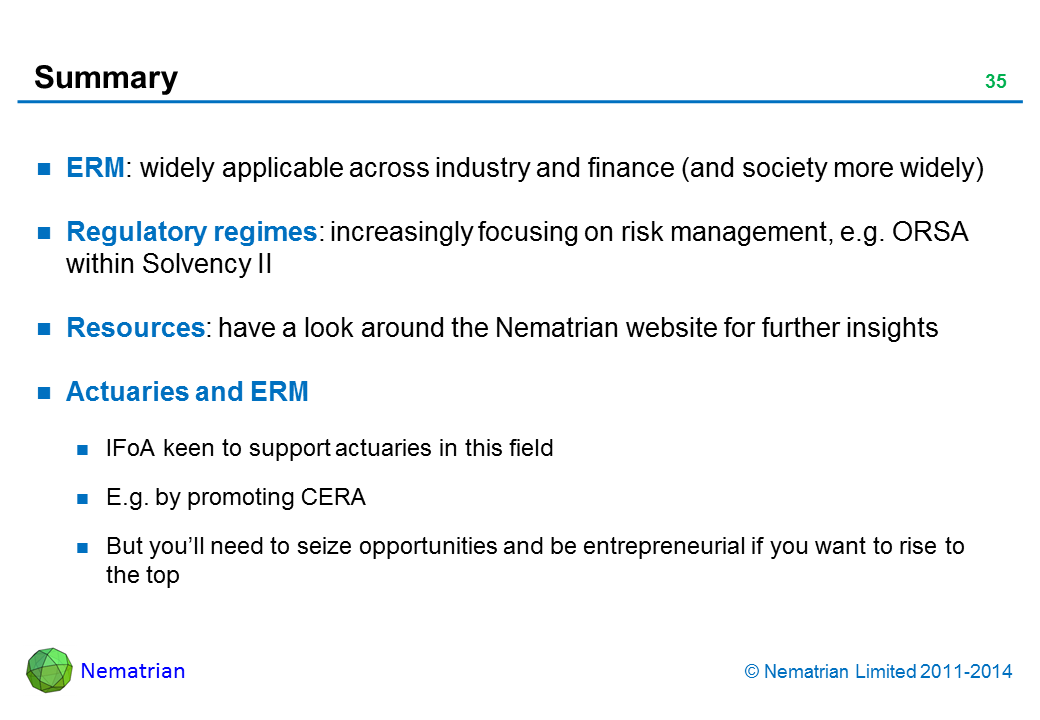This screenshot has width=1040, height=720.
Task: Click the text "within Solvency II"
Action: point(169,264)
